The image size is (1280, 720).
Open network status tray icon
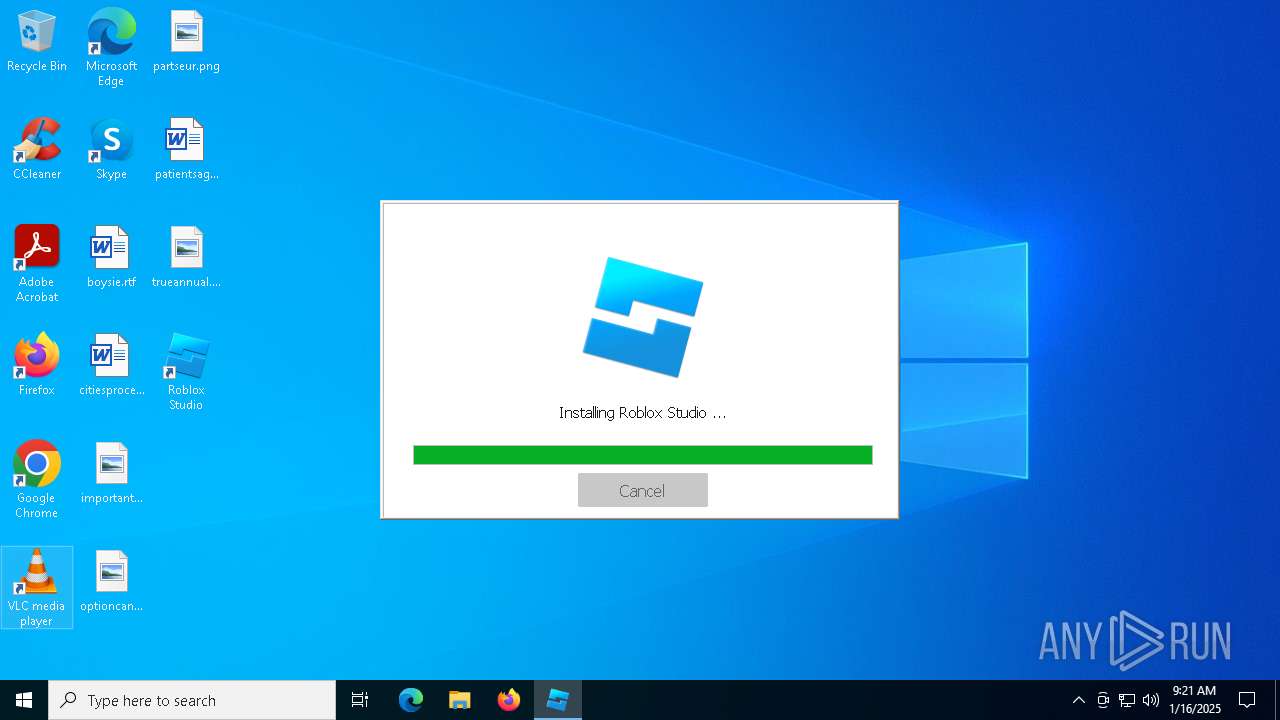click(1127, 700)
